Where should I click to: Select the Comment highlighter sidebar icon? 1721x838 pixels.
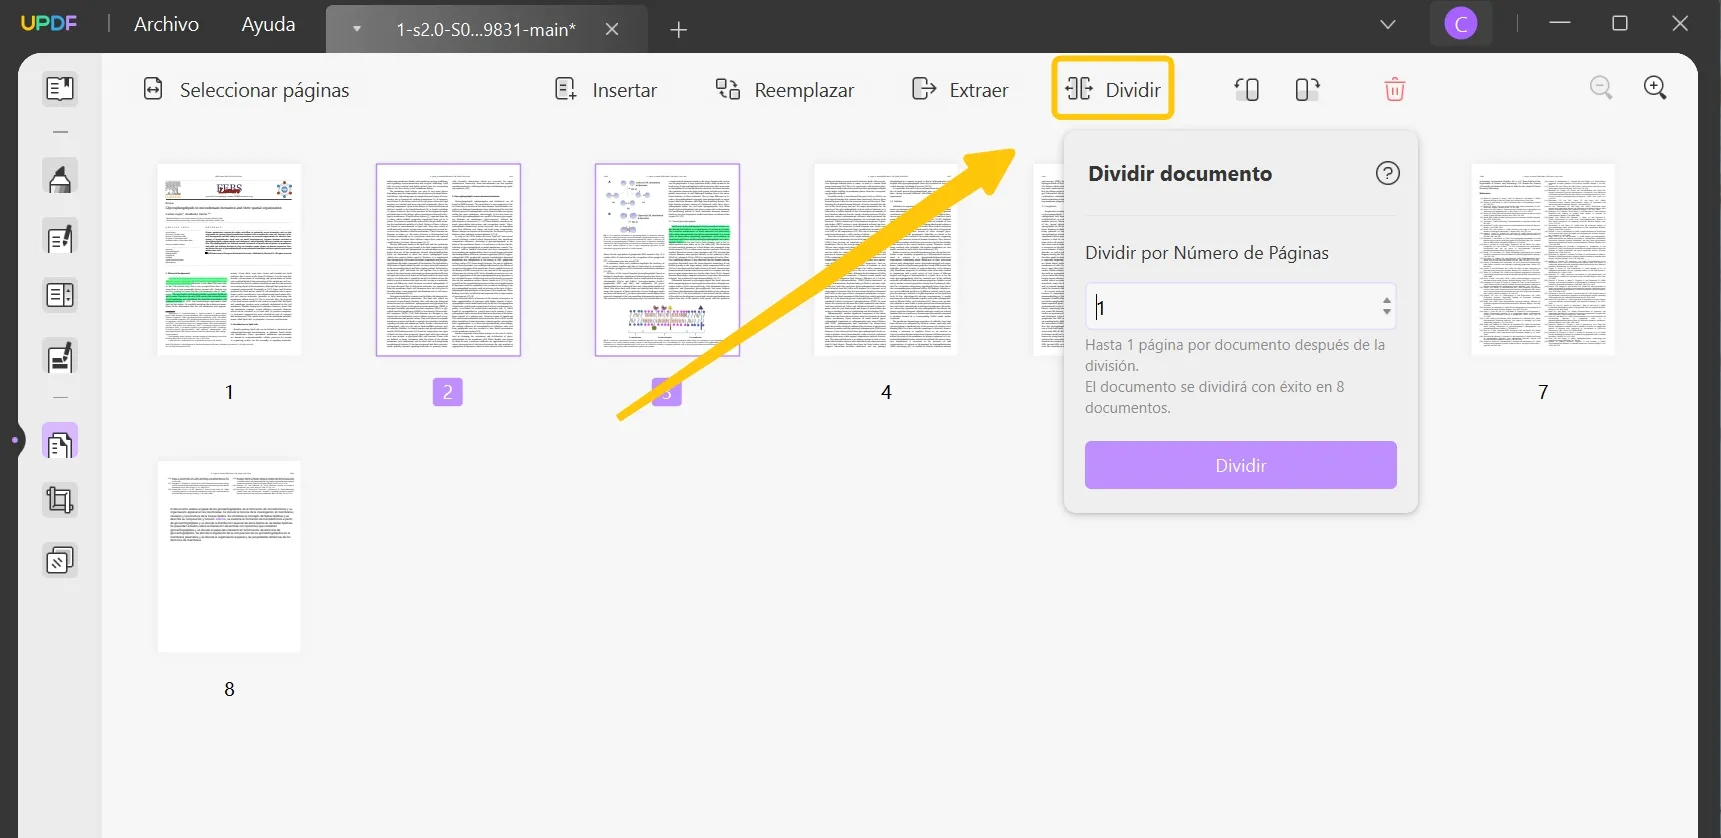60,178
